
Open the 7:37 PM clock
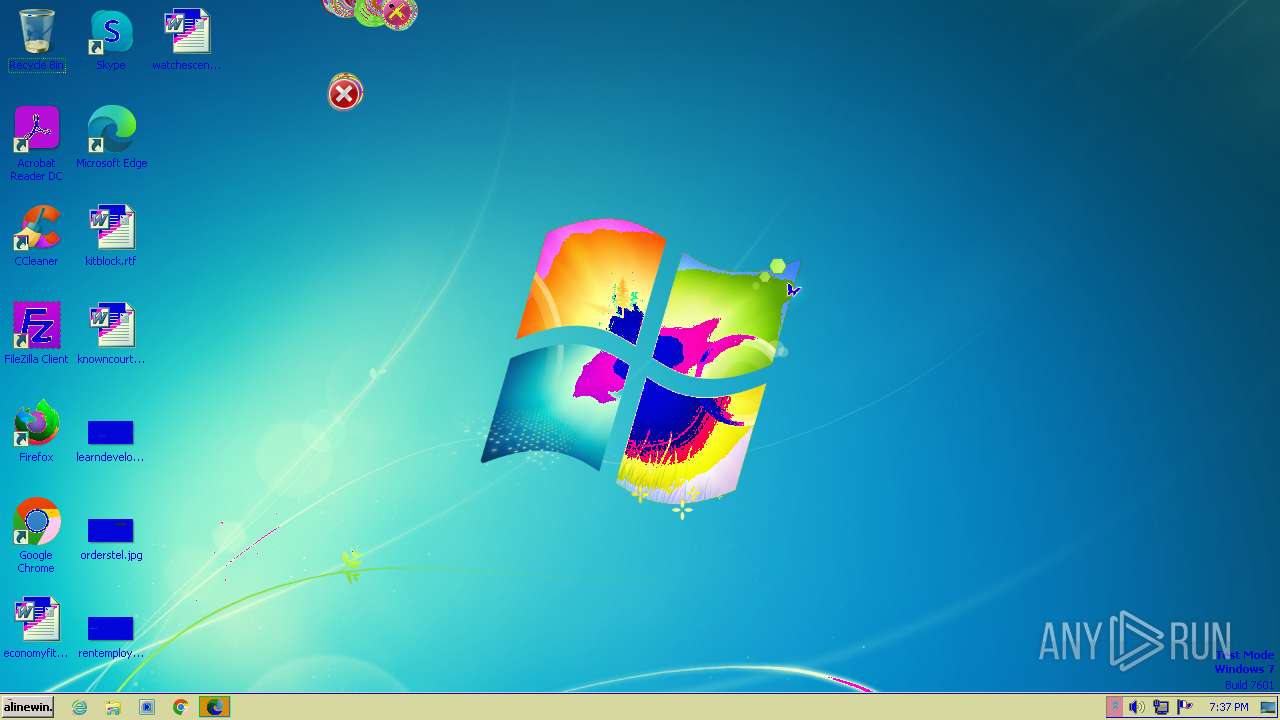click(x=1228, y=707)
